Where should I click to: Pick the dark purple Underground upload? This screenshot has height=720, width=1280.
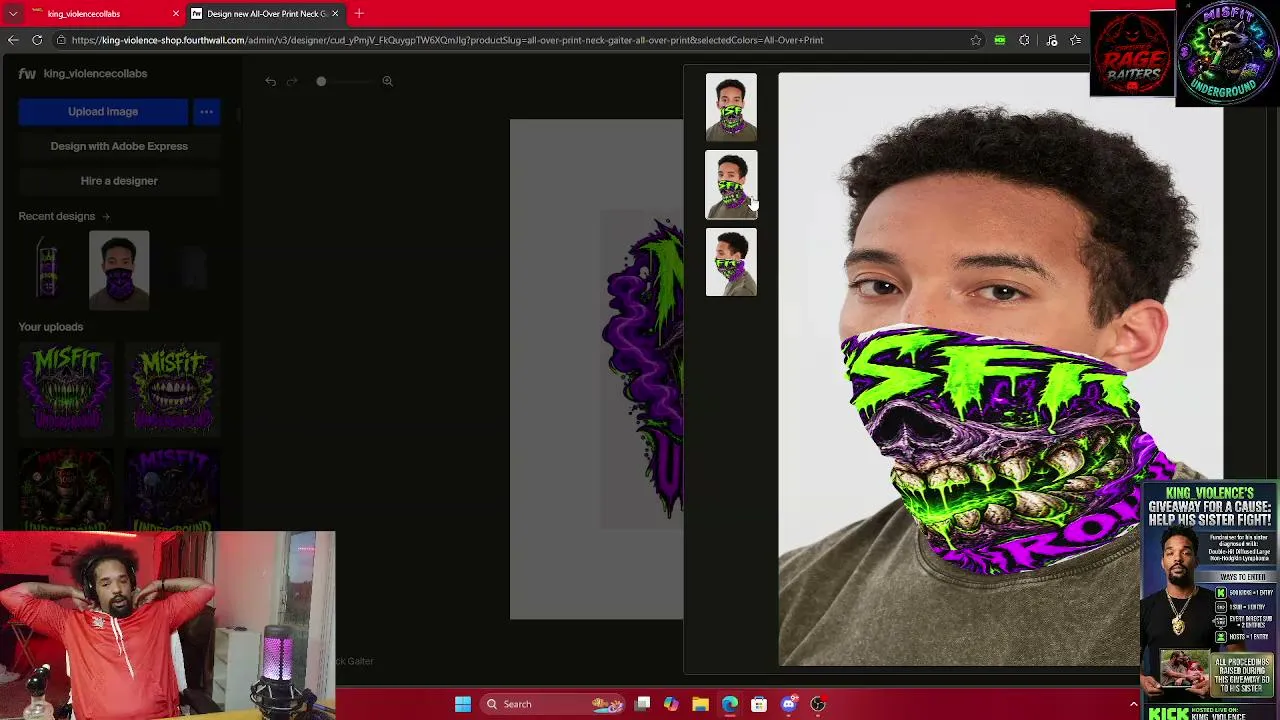(172, 488)
